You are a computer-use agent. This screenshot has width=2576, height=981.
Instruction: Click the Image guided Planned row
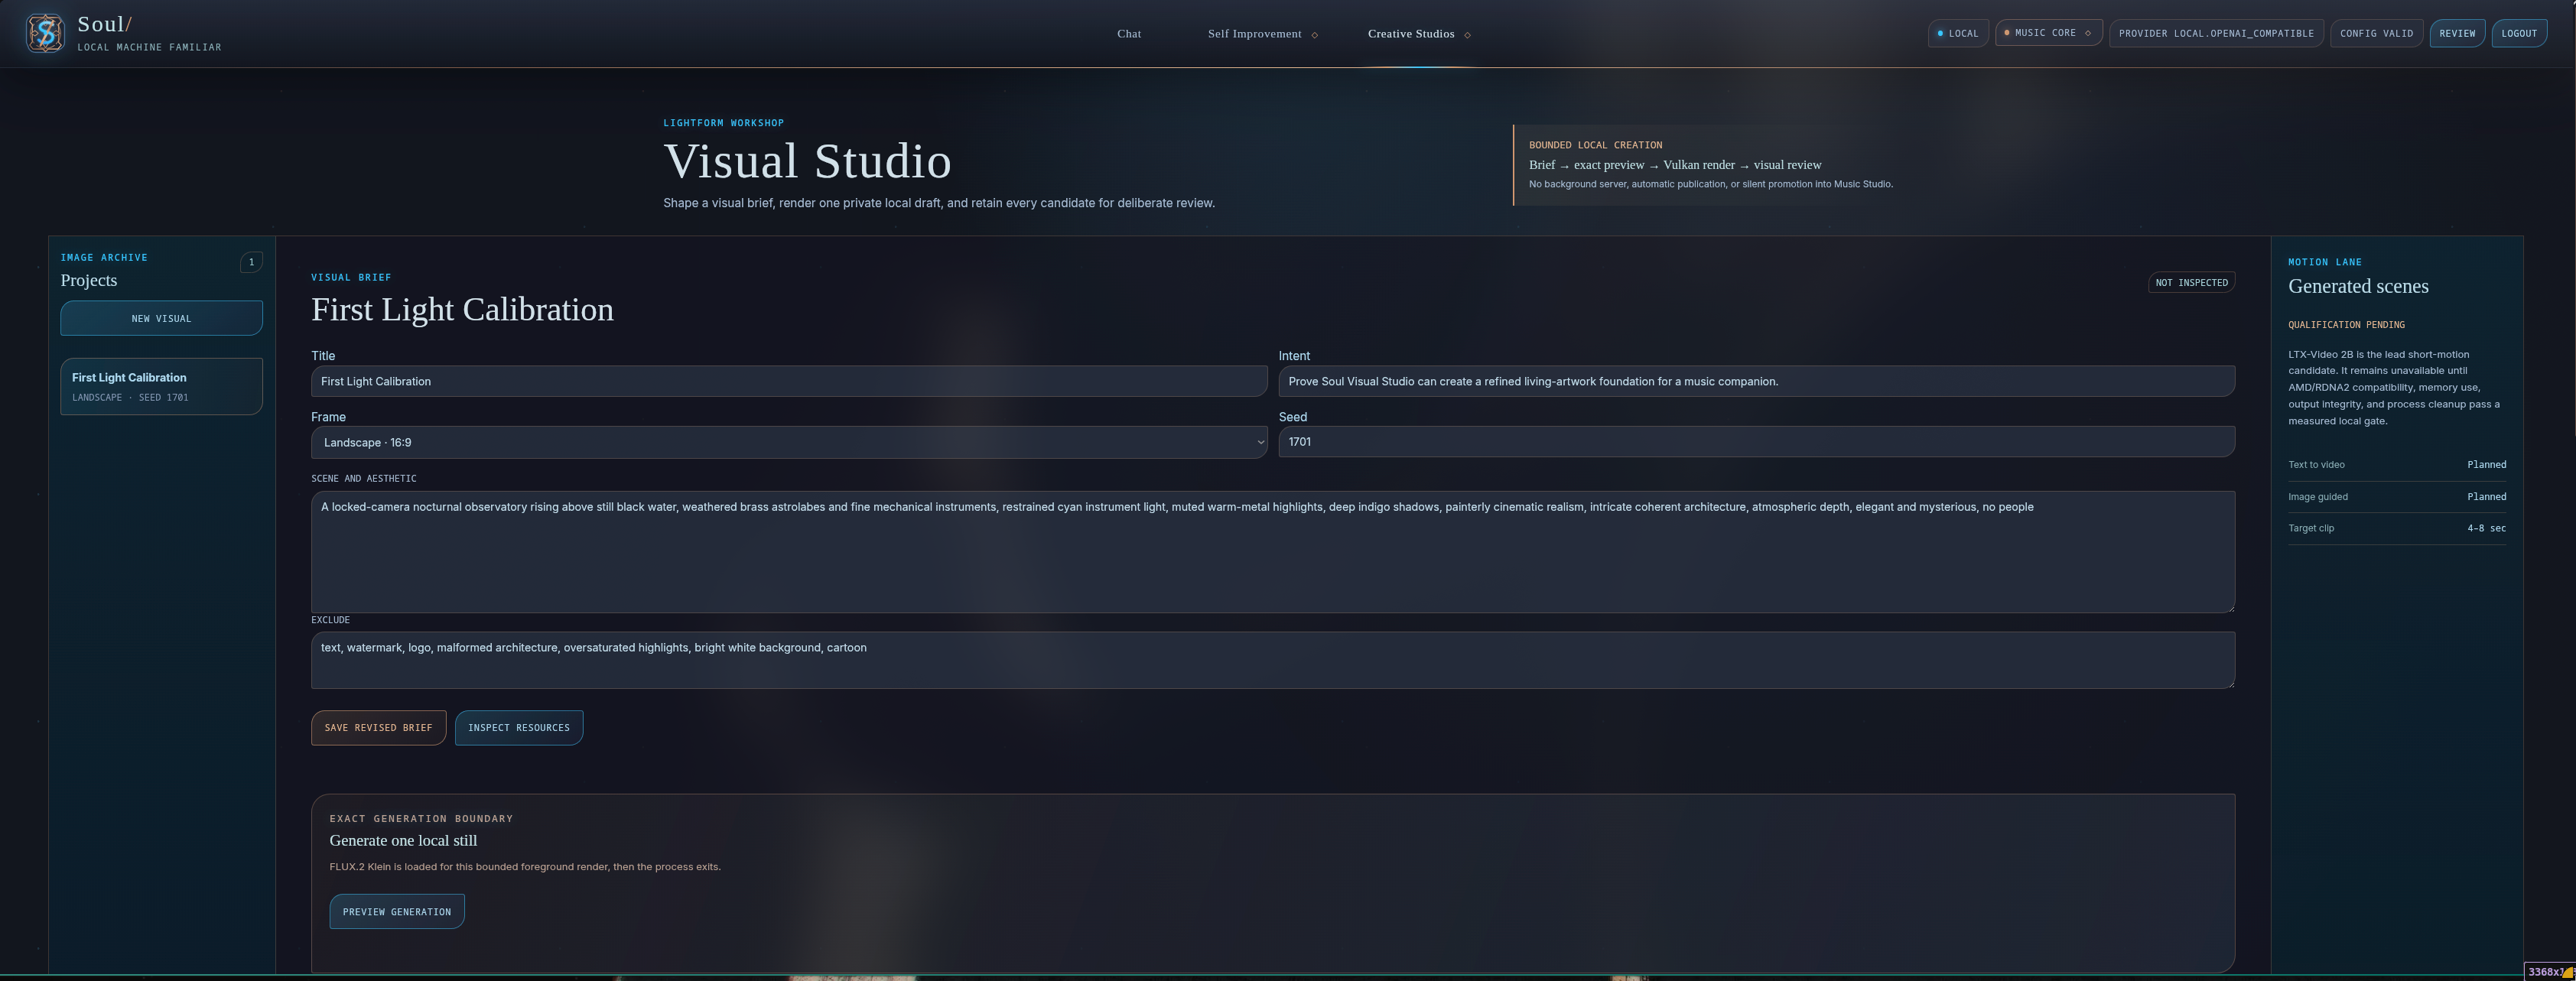(2397, 497)
